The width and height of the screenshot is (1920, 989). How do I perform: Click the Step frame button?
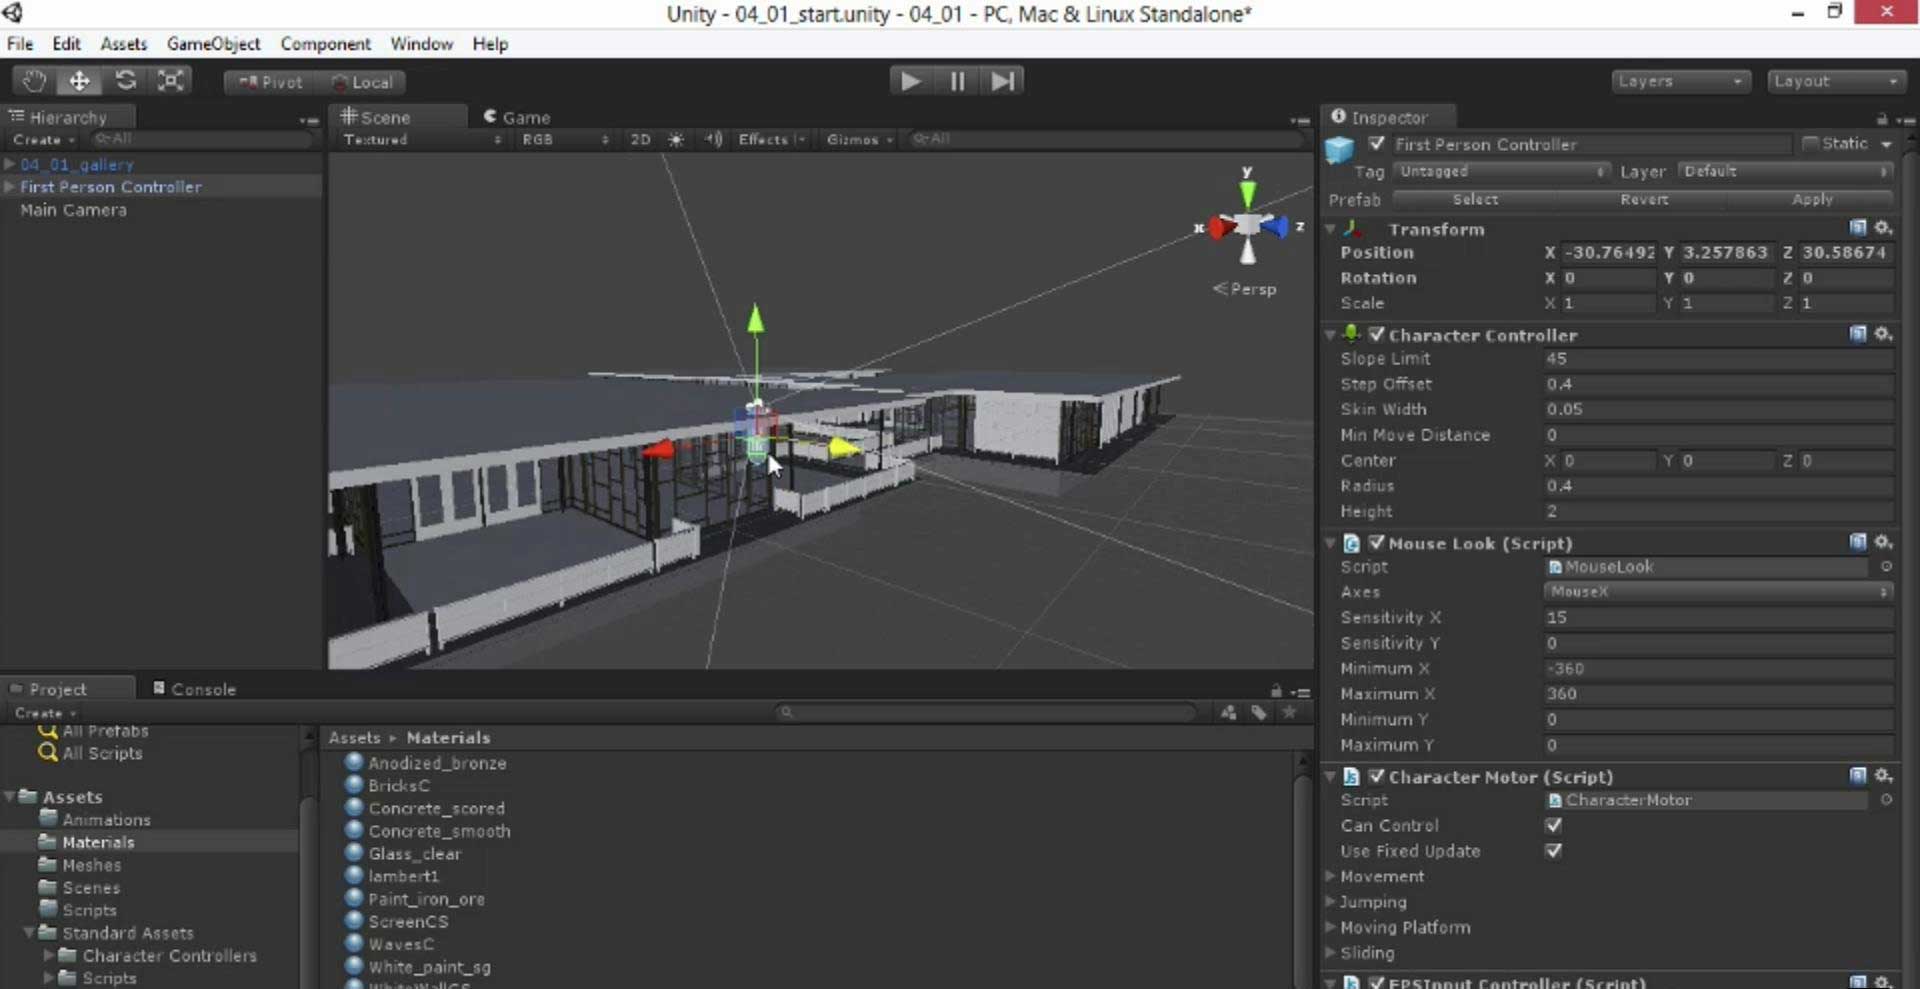click(1002, 81)
